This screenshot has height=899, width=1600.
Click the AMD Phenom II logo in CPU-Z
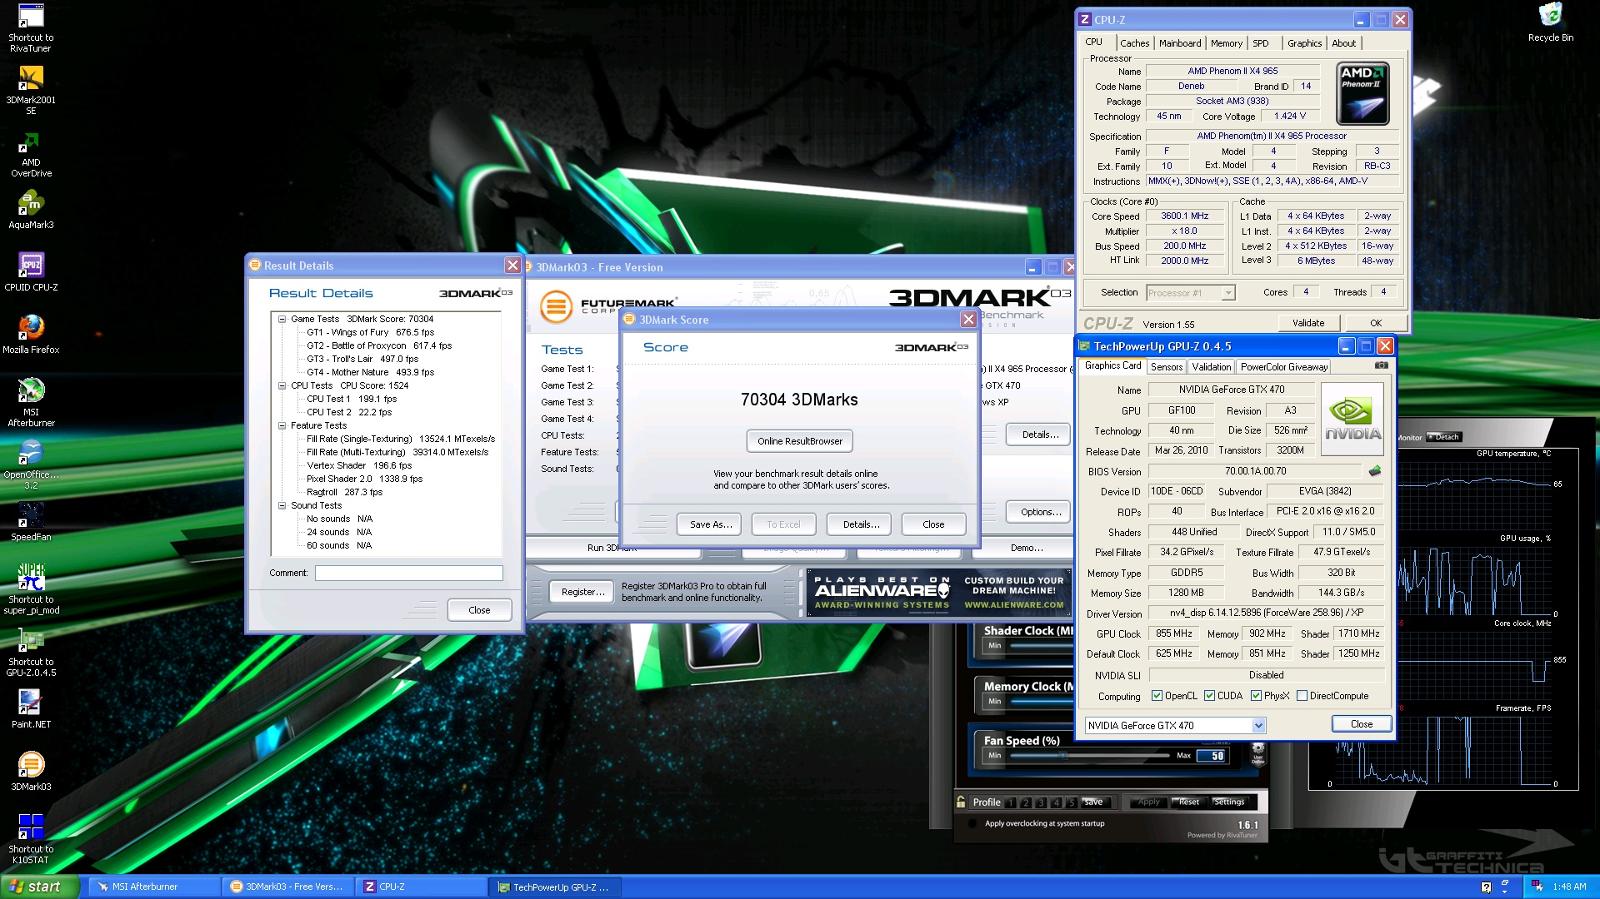pyautogui.click(x=1363, y=93)
